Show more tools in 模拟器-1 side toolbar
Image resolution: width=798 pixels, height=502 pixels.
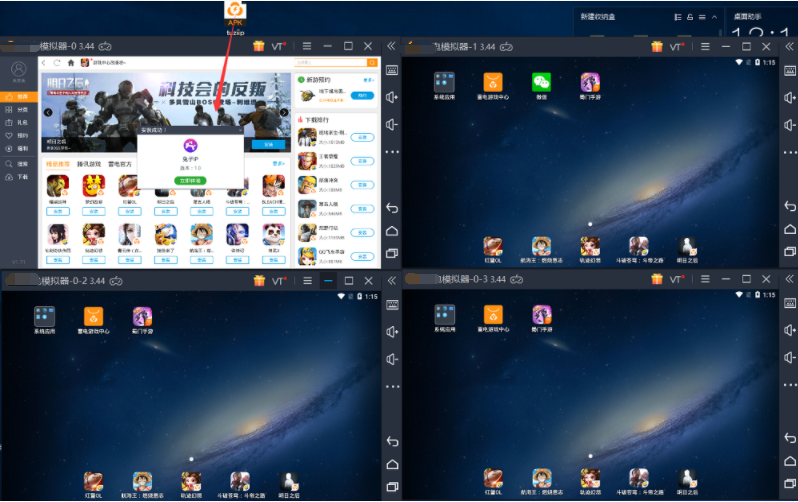pyautogui.click(x=790, y=152)
